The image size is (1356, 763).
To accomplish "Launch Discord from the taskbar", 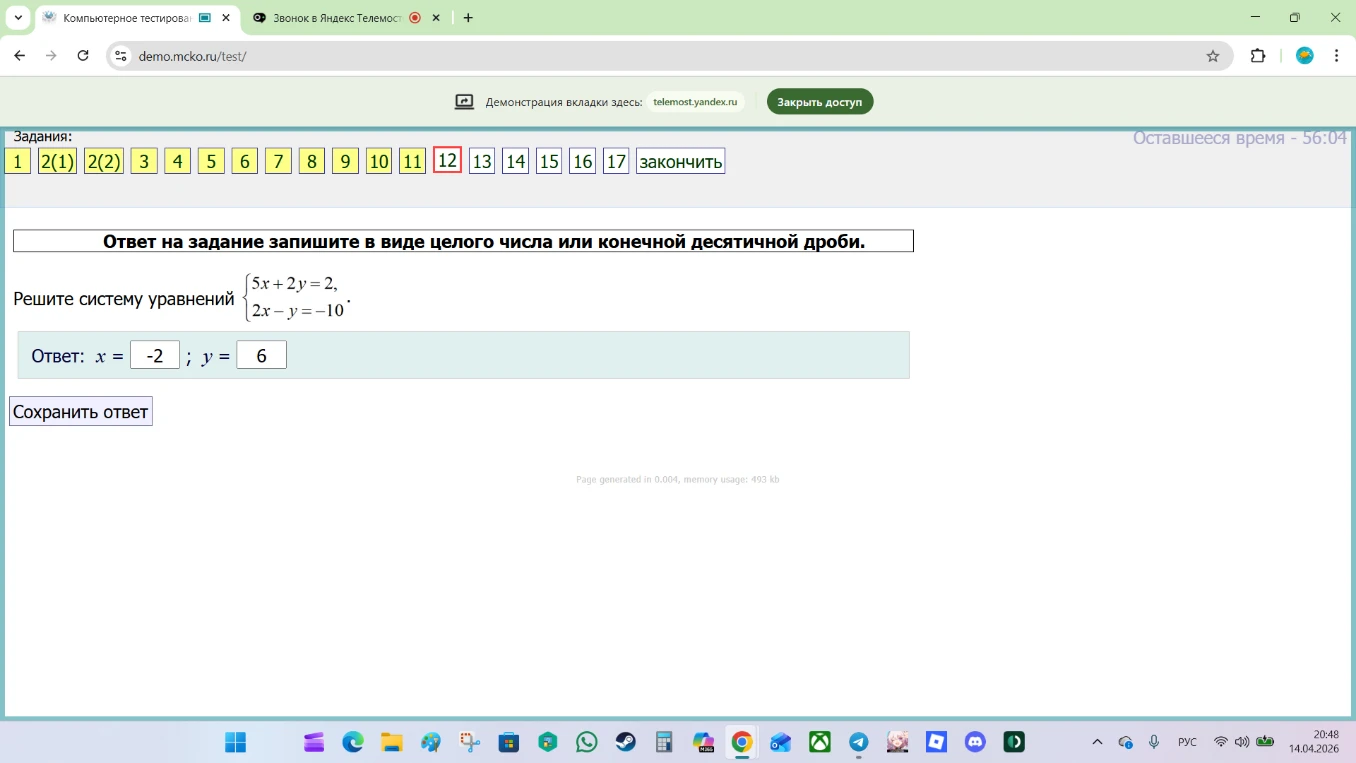I will click(975, 742).
